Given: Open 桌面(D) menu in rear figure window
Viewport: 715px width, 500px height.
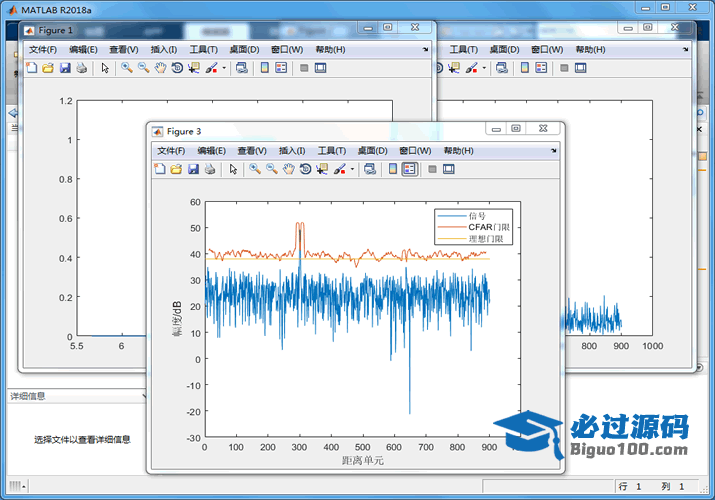Looking at the screenshot, I should click(x=504, y=50).
